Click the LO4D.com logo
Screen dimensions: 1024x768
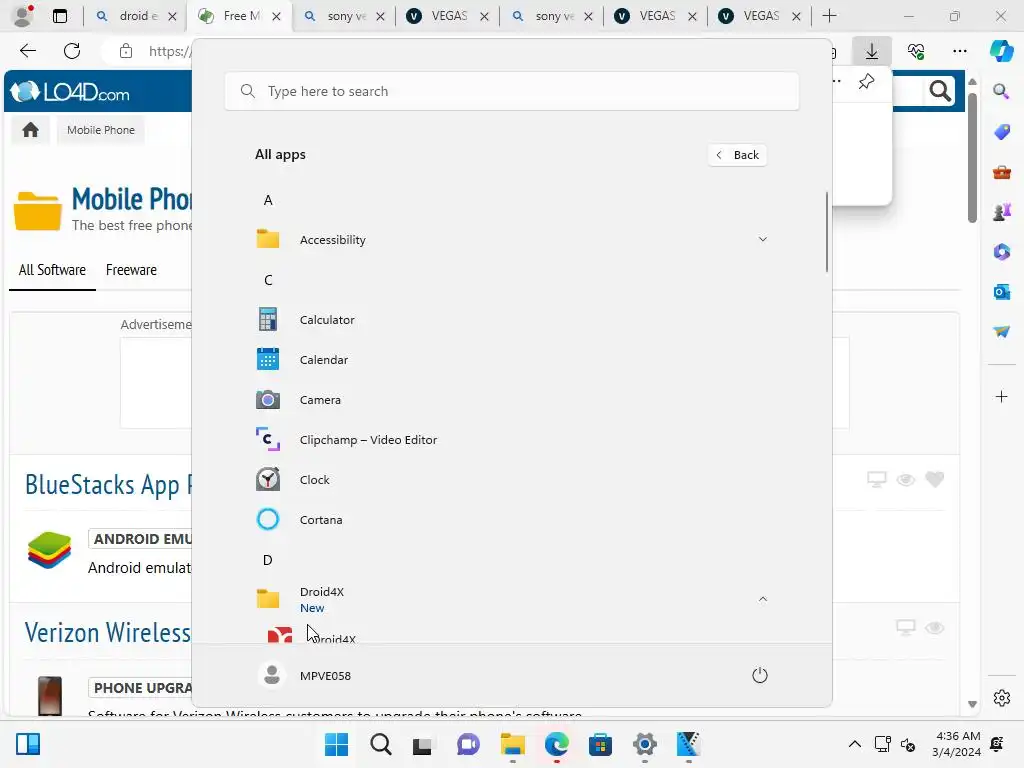click(x=70, y=92)
